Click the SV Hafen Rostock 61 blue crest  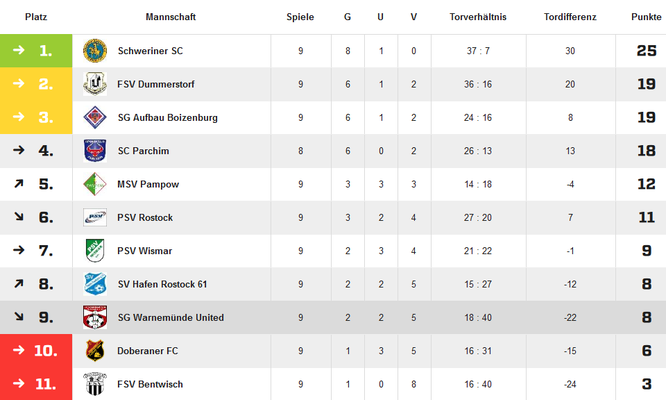(95, 284)
